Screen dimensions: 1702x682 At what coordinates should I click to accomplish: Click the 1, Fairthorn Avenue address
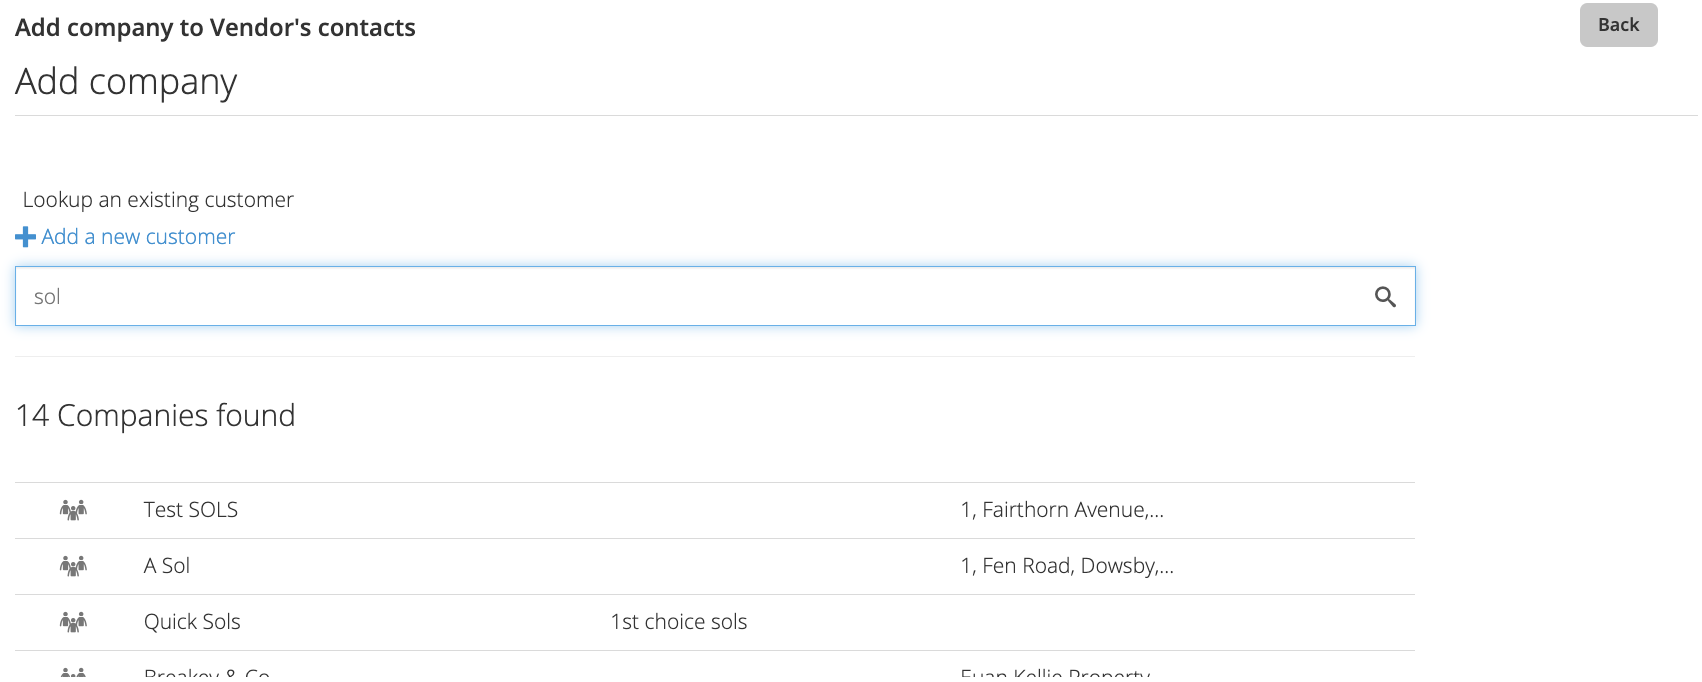[x=1062, y=510]
